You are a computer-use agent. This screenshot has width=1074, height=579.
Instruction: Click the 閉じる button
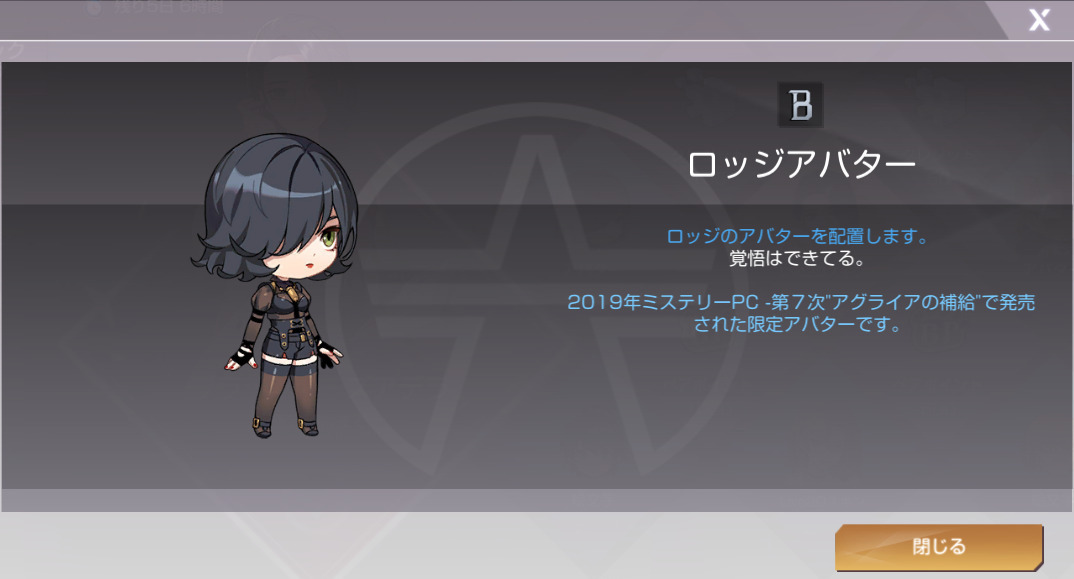tap(939, 547)
